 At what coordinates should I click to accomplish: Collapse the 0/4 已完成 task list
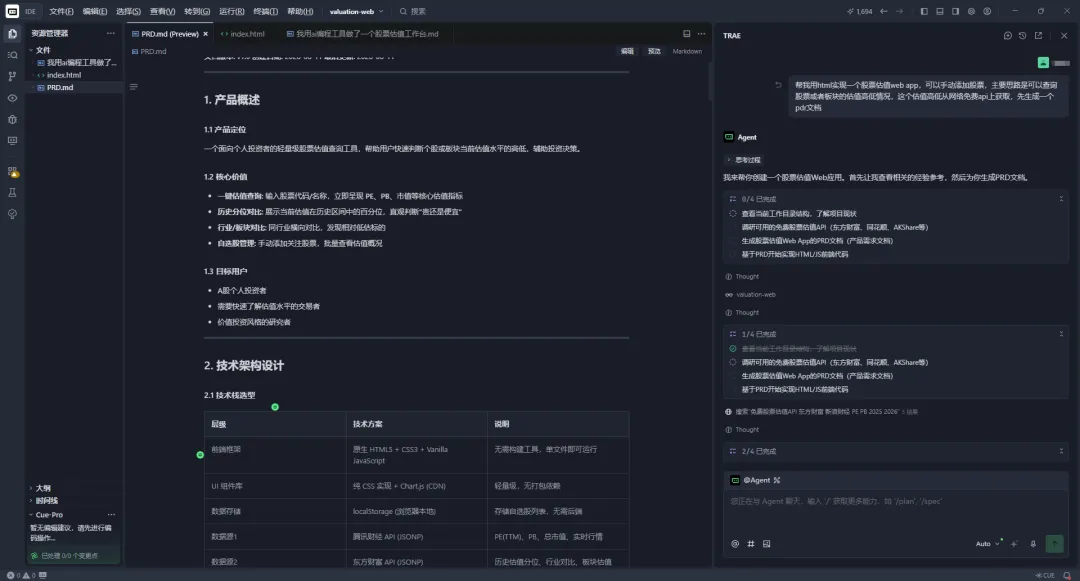click(1061, 199)
